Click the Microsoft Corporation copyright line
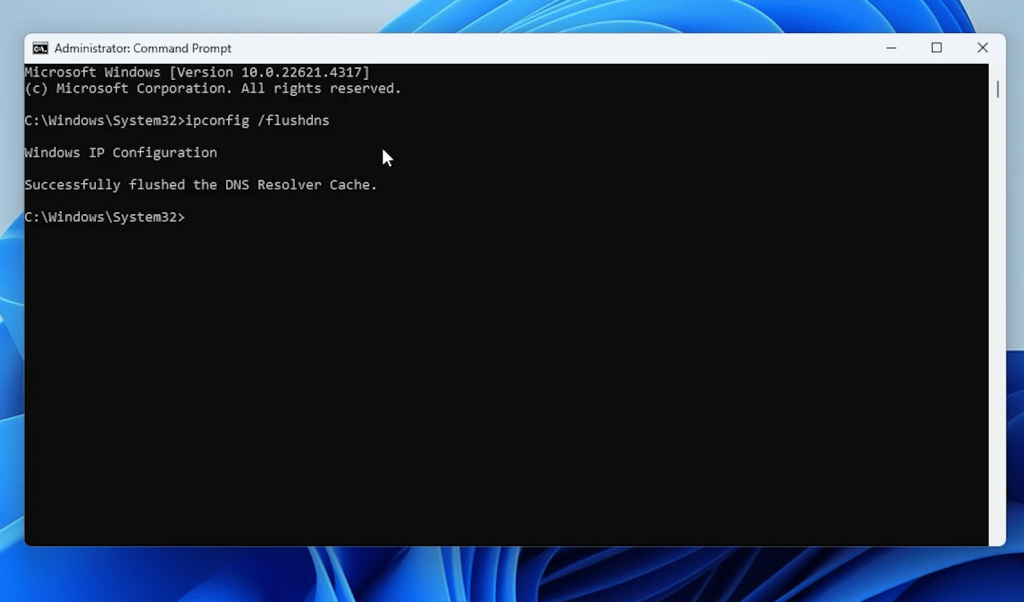Screen dimensions: 1024x602 pos(212,89)
